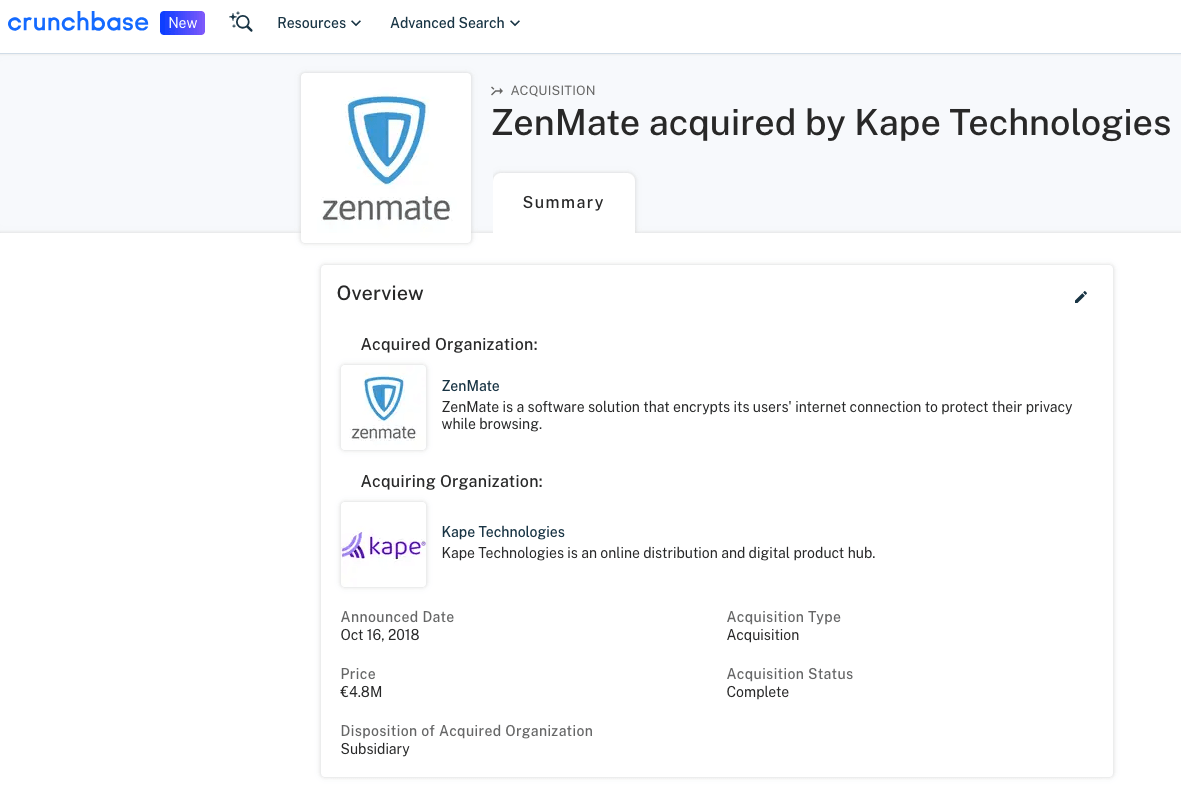Image resolution: width=1181 pixels, height=785 pixels.
Task: Edit the Overview section with pencil icon
Action: (x=1081, y=297)
